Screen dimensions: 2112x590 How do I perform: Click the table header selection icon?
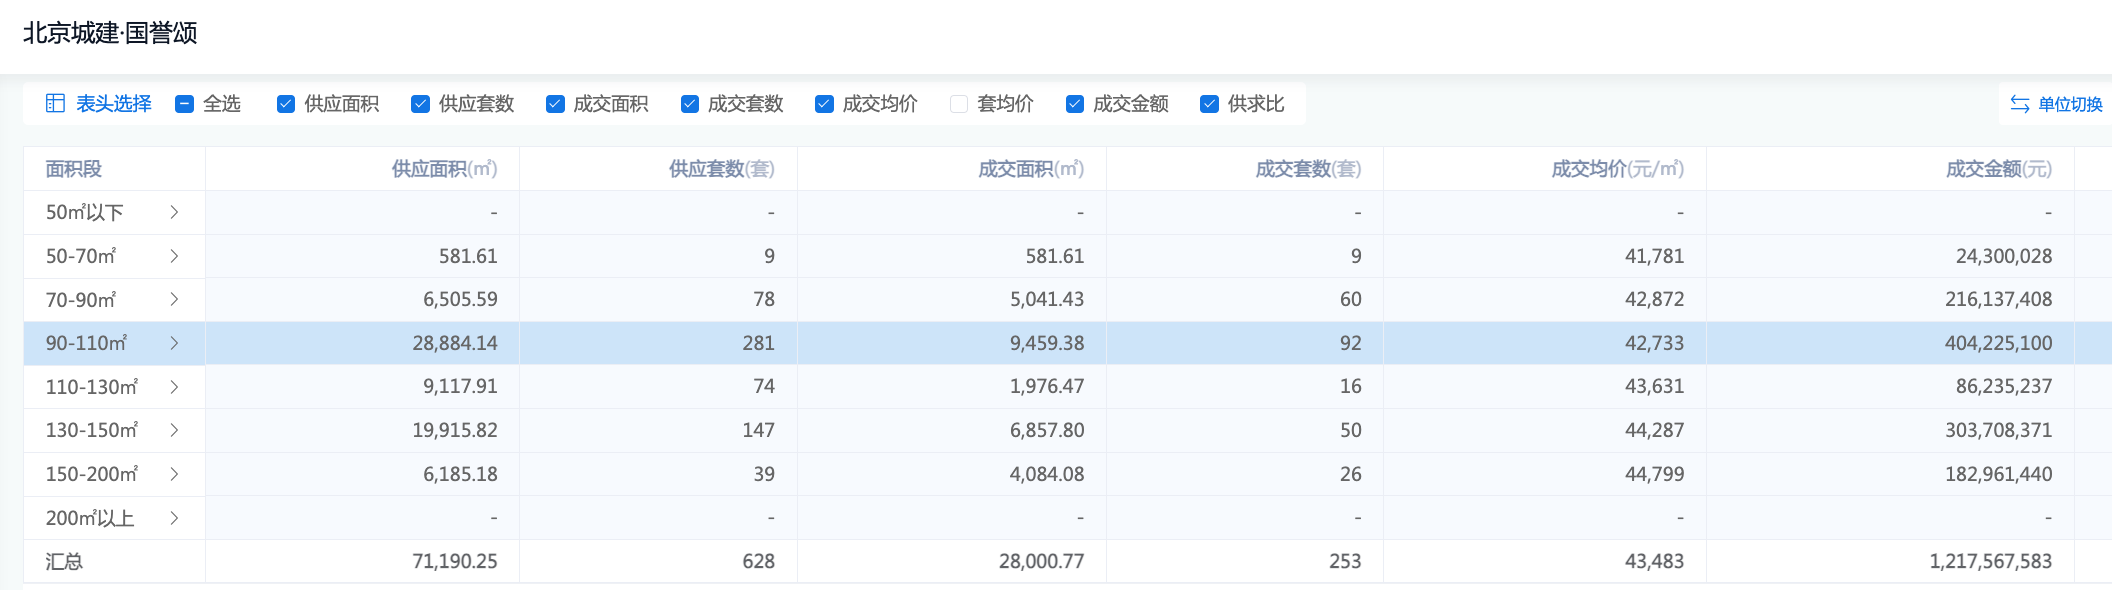55,104
